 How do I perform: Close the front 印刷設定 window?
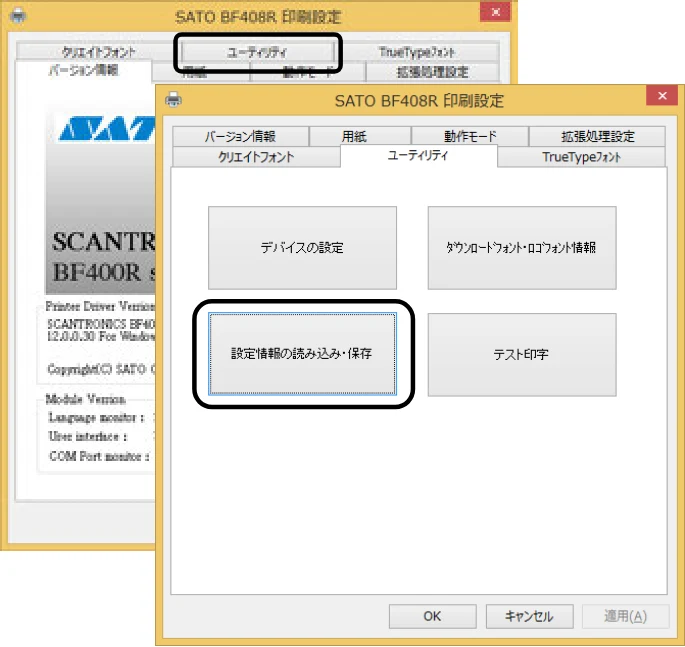click(x=662, y=96)
